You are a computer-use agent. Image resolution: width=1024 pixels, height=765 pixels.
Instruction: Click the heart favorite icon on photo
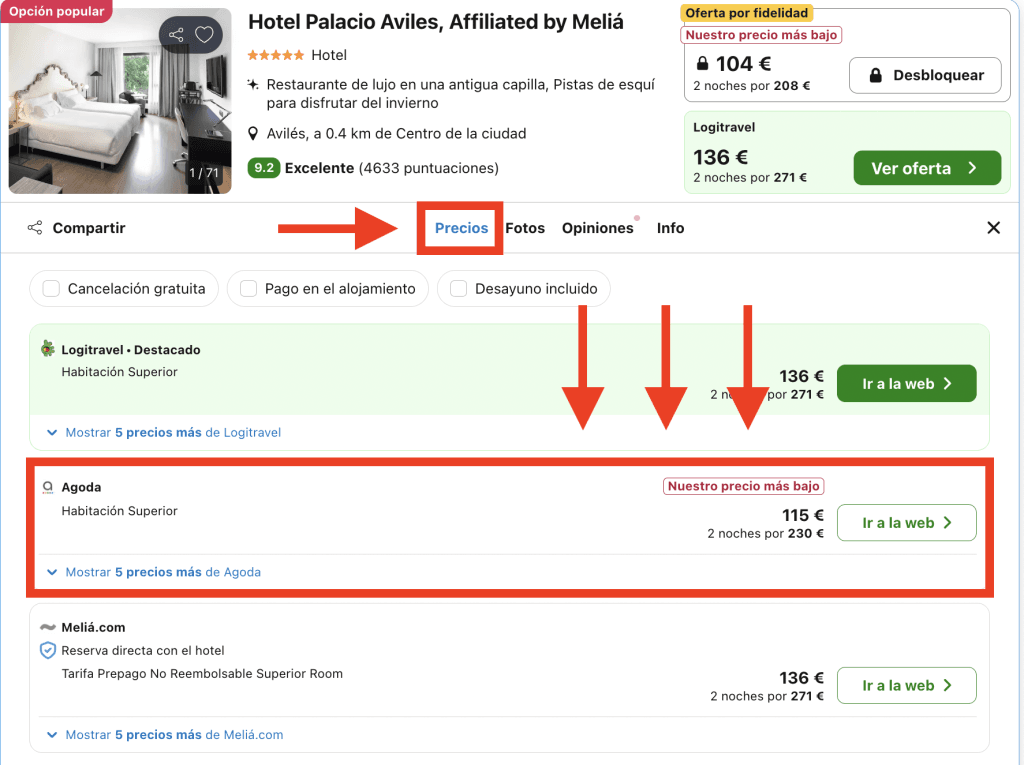pos(204,35)
